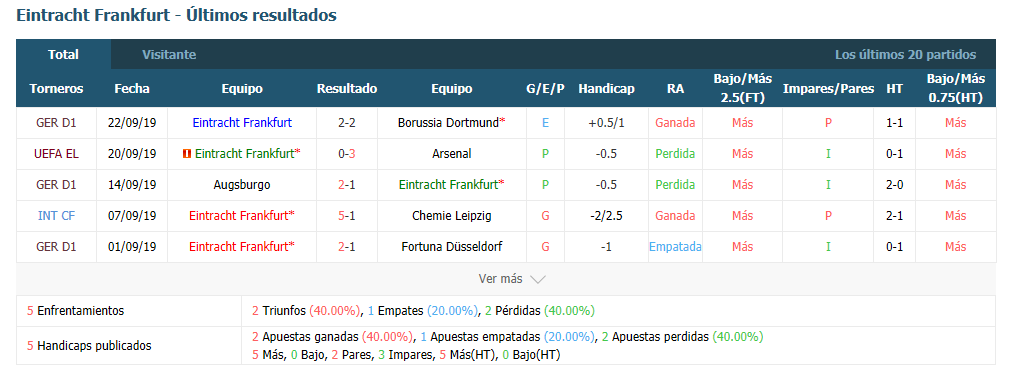Open the Visitante tab
The width and height of the screenshot is (1015, 376).
[x=169, y=55]
